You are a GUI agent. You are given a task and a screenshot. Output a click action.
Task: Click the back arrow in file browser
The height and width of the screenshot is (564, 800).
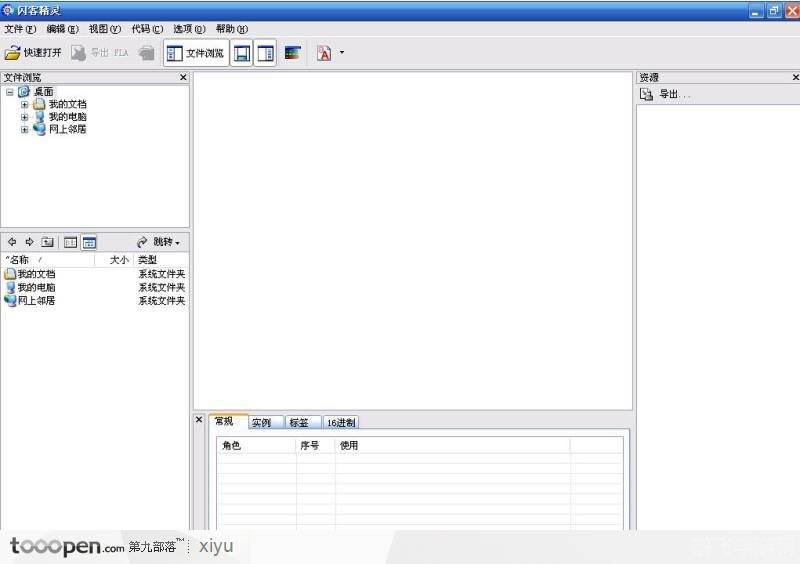pos(12,242)
